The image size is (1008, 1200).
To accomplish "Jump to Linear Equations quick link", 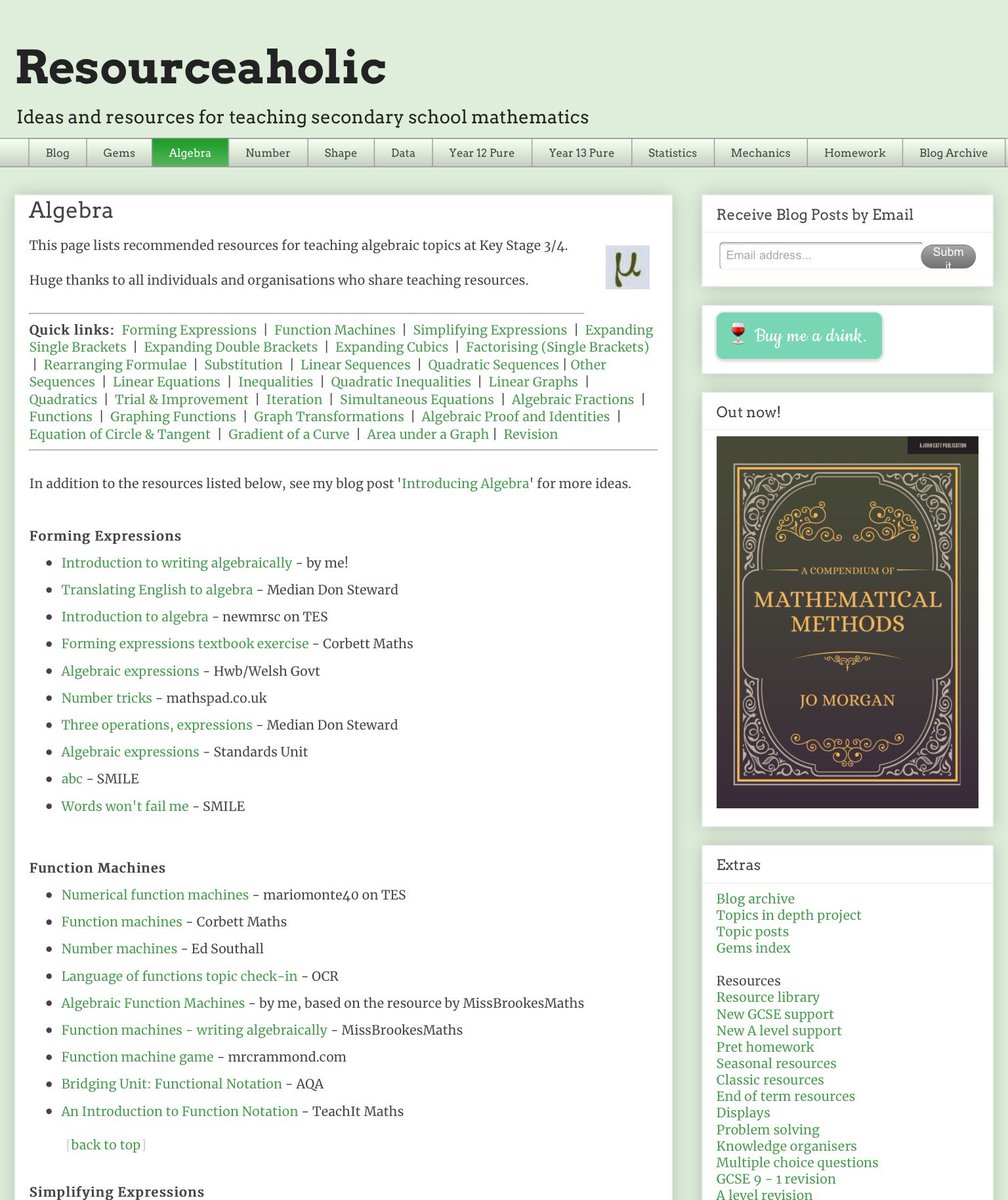I will coord(166,382).
